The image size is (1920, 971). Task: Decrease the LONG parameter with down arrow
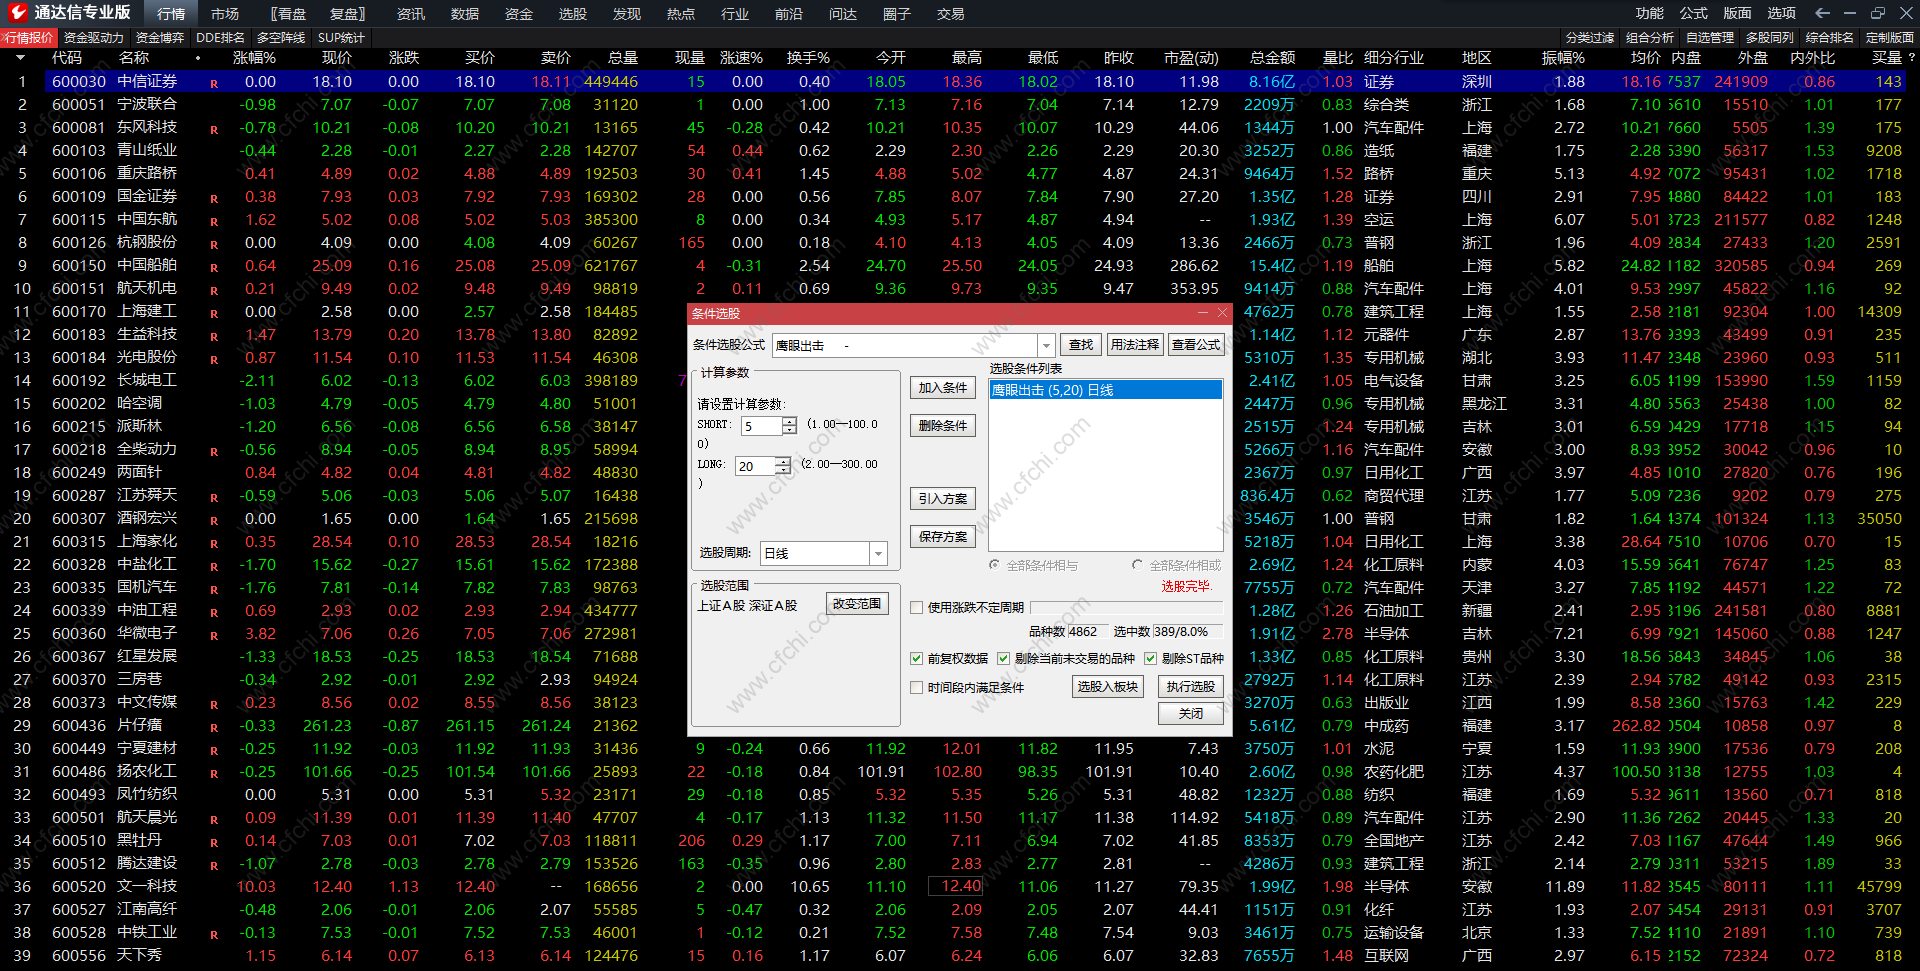pyautogui.click(x=783, y=471)
